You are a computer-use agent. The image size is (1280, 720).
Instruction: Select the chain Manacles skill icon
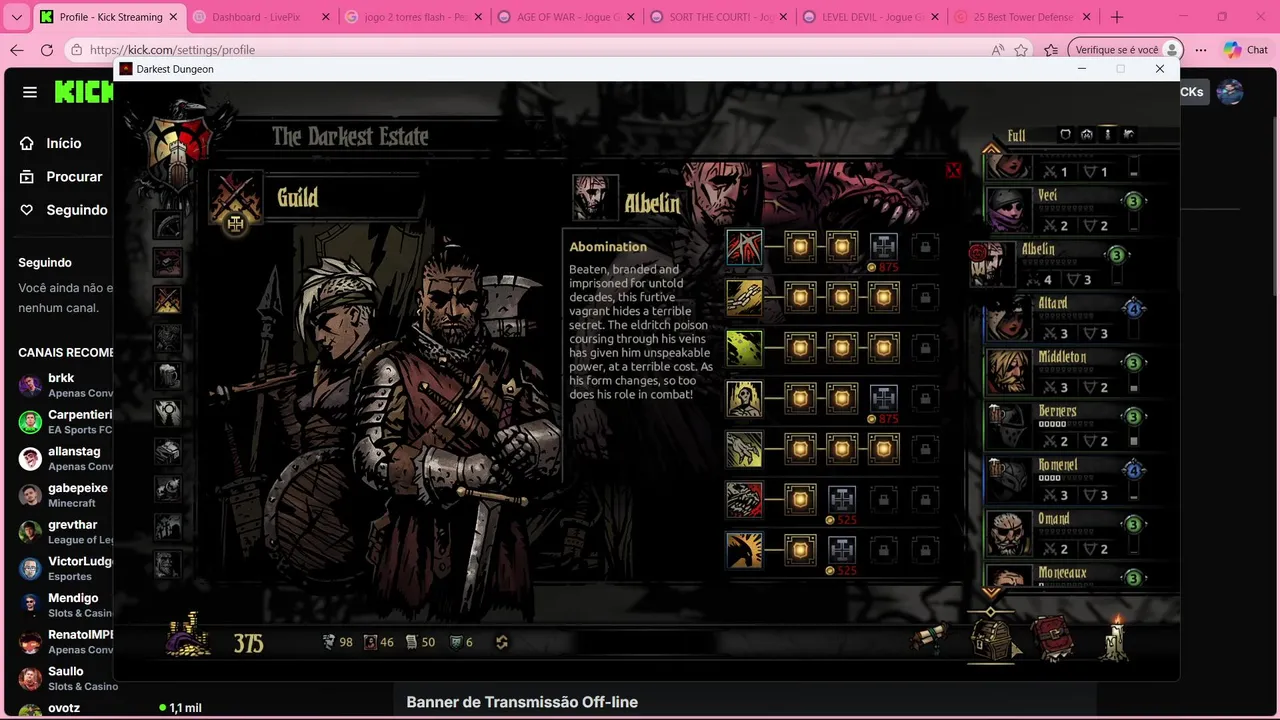point(744,297)
